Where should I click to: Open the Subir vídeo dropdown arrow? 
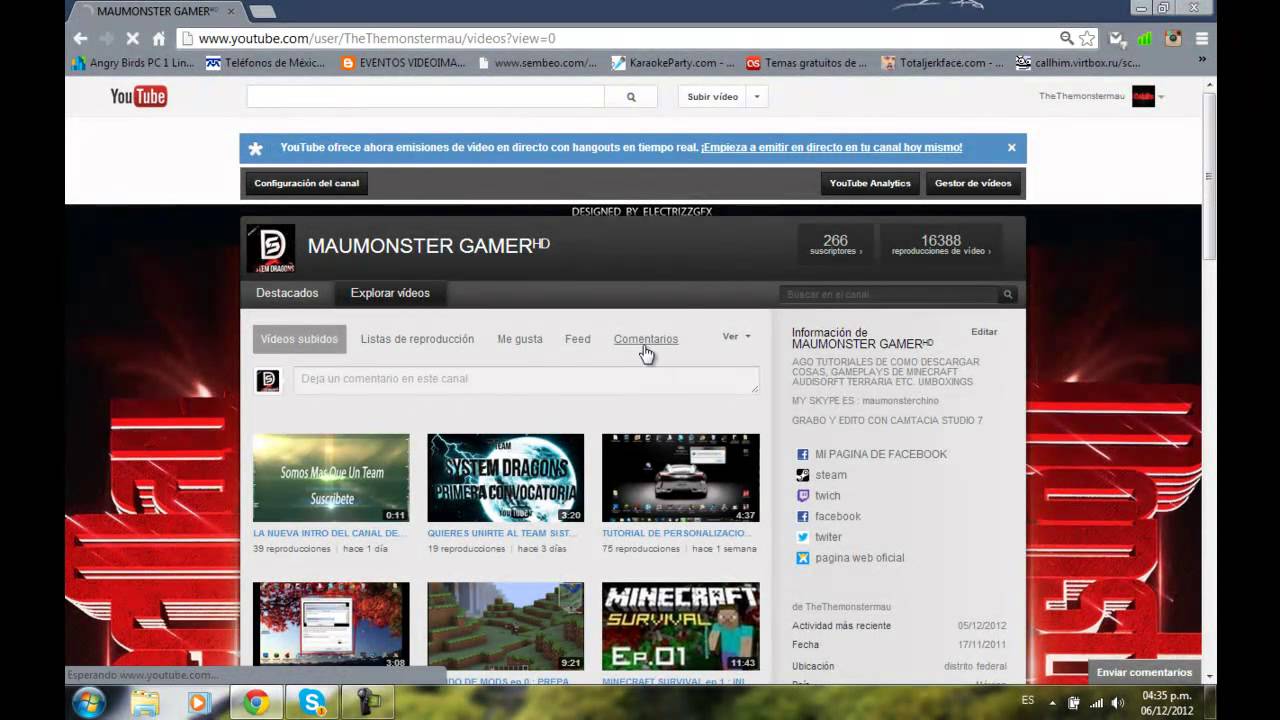pos(757,97)
